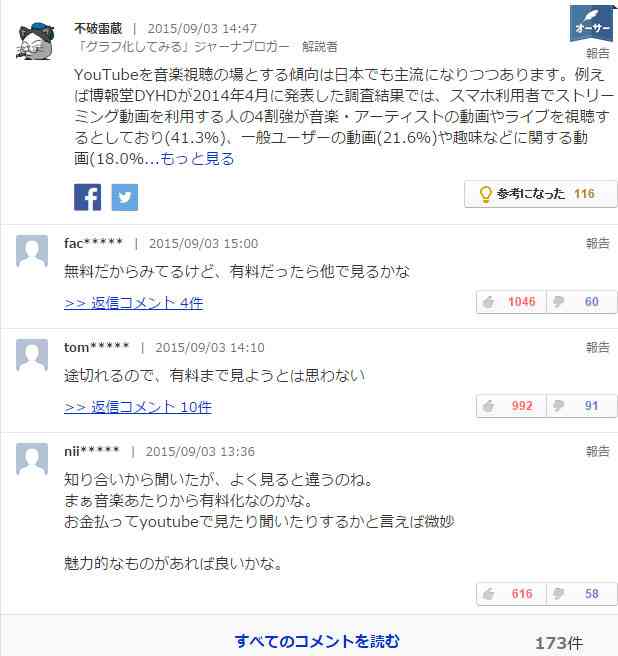Mark the author comment as 参考になった
The width and height of the screenshot is (618, 656).
[x=541, y=194]
